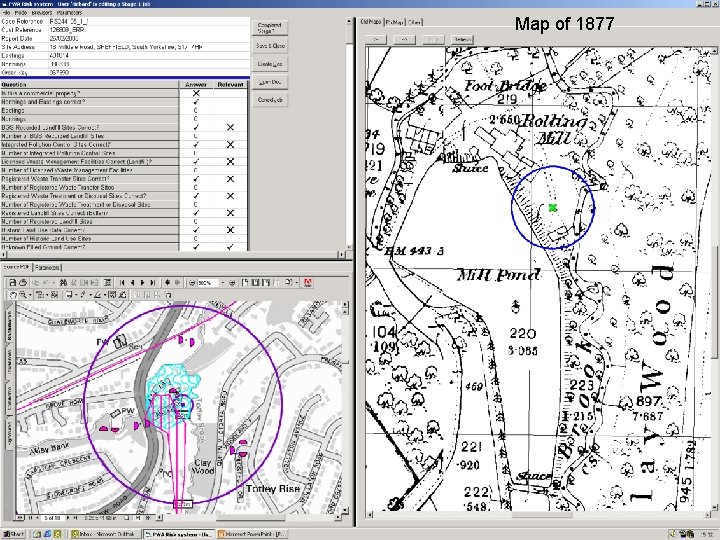Click the Print icon in PDF toolbar
This screenshot has width=720, height=540.
[x=23, y=284]
